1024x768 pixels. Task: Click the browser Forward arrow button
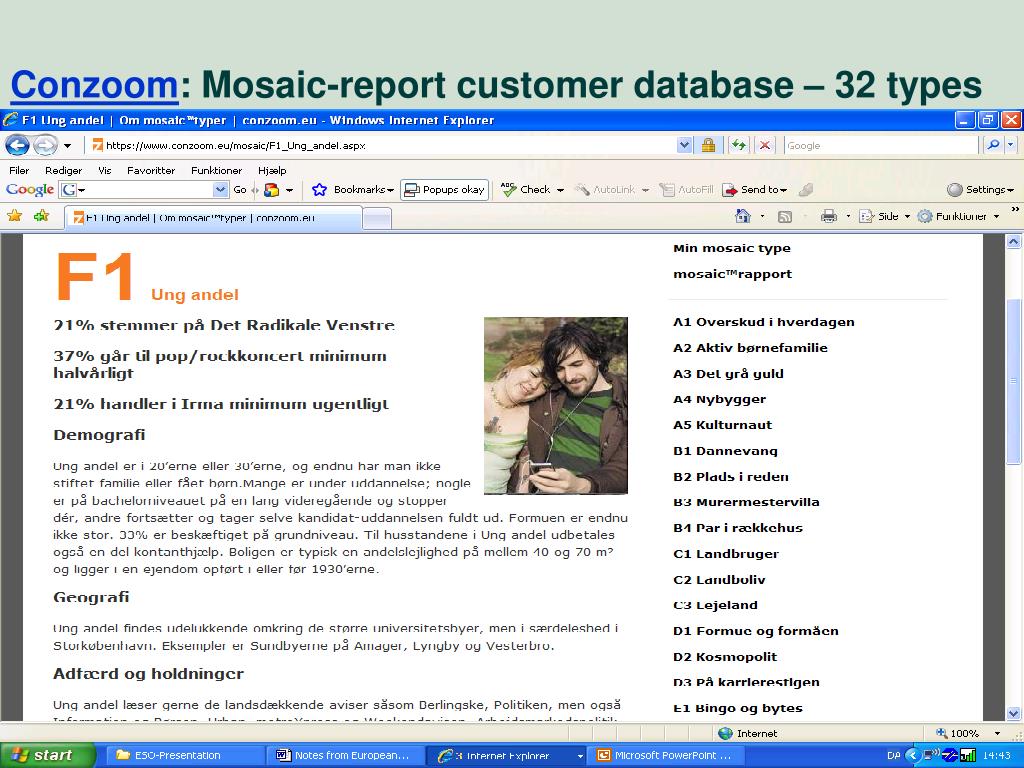(x=45, y=145)
